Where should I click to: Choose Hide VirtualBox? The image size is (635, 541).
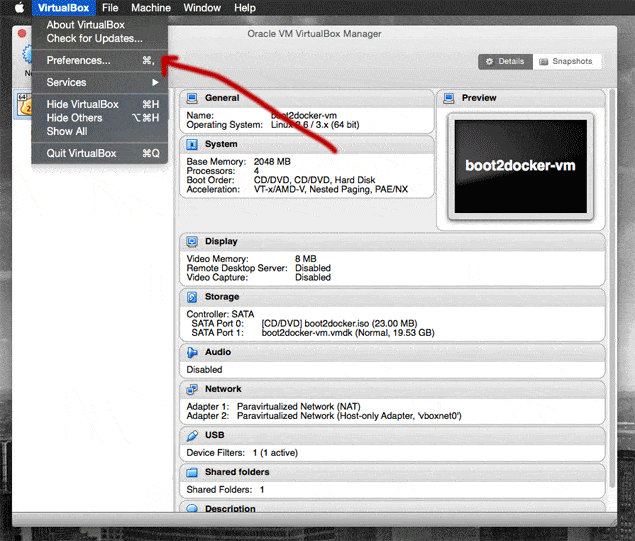(x=100, y=104)
